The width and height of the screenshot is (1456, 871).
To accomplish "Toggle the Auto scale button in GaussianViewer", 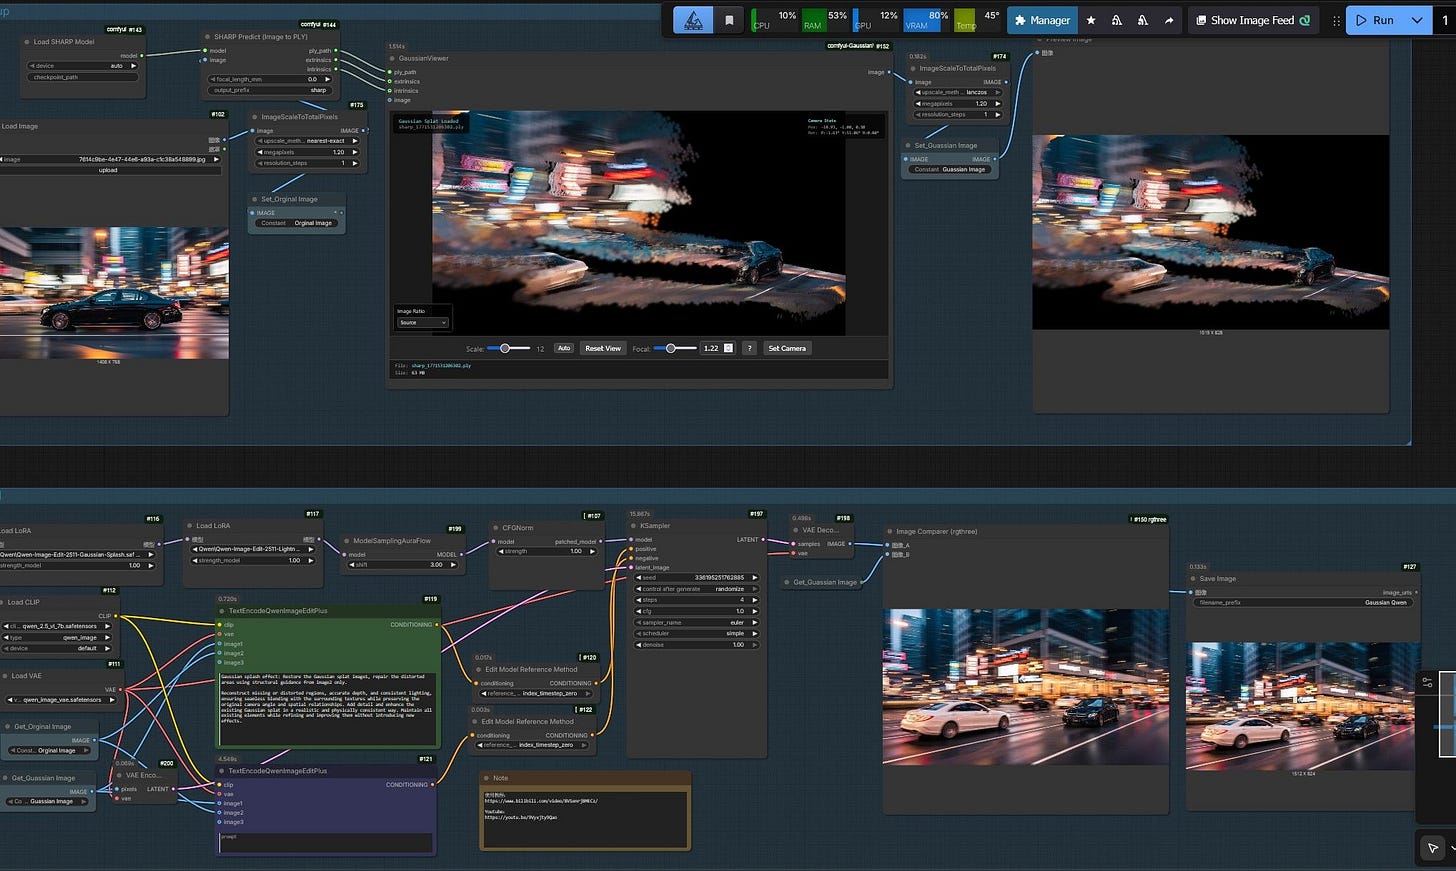I will click(564, 348).
